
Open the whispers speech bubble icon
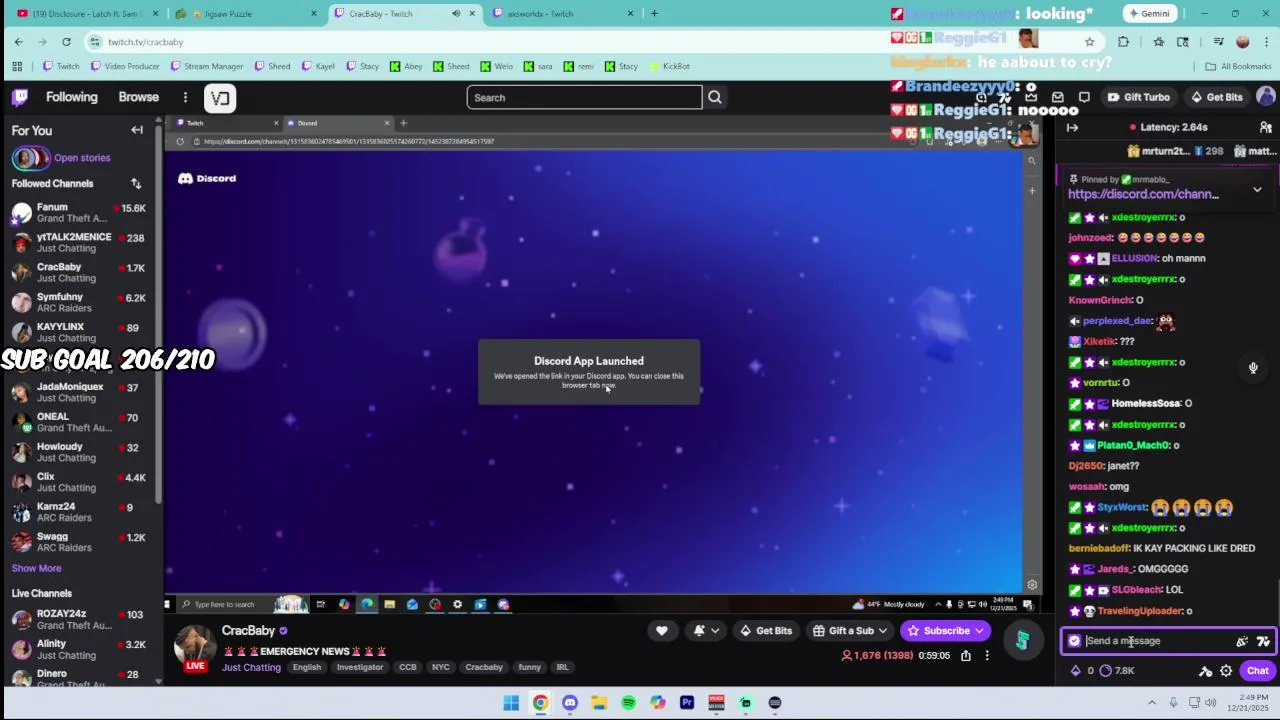pyautogui.click(x=1084, y=97)
